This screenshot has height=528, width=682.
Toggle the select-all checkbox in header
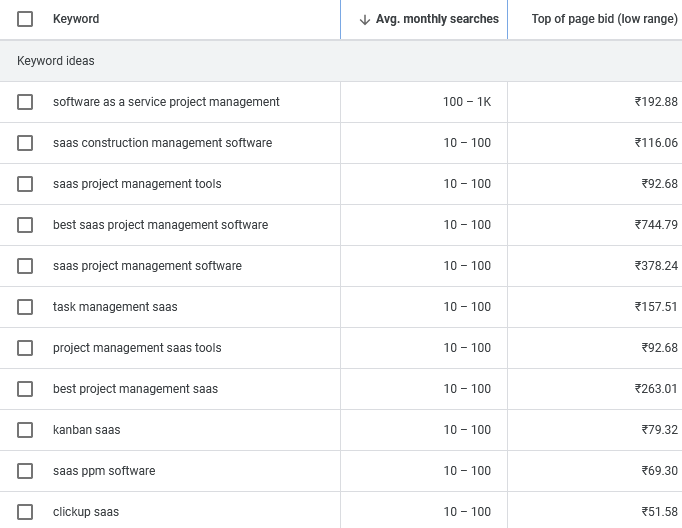point(25,19)
